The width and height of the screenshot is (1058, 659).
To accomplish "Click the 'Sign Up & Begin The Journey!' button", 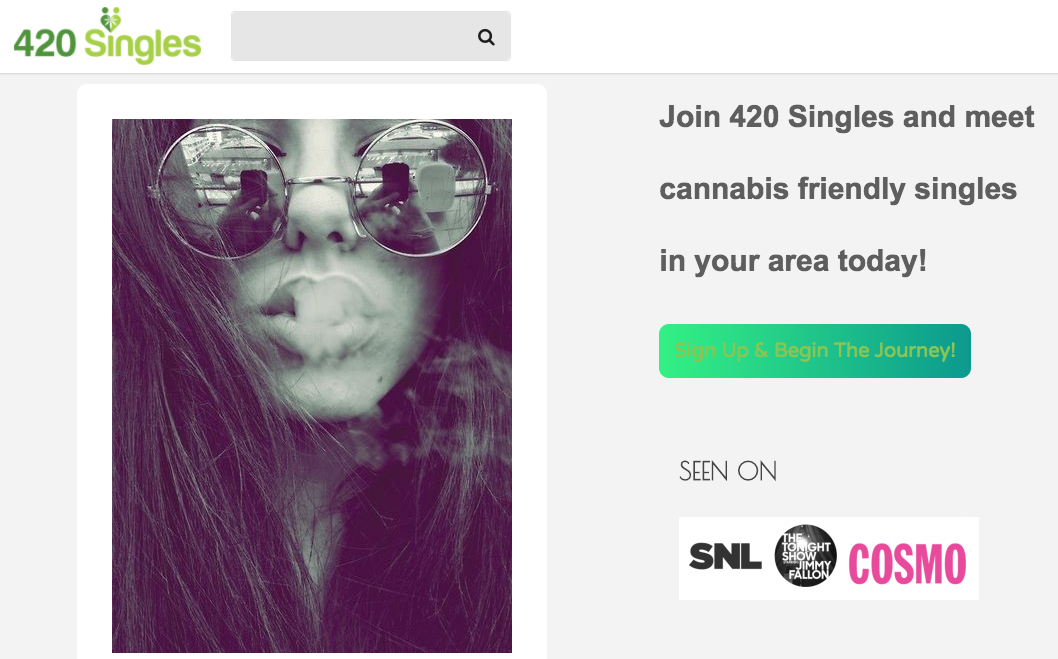I will point(814,351).
